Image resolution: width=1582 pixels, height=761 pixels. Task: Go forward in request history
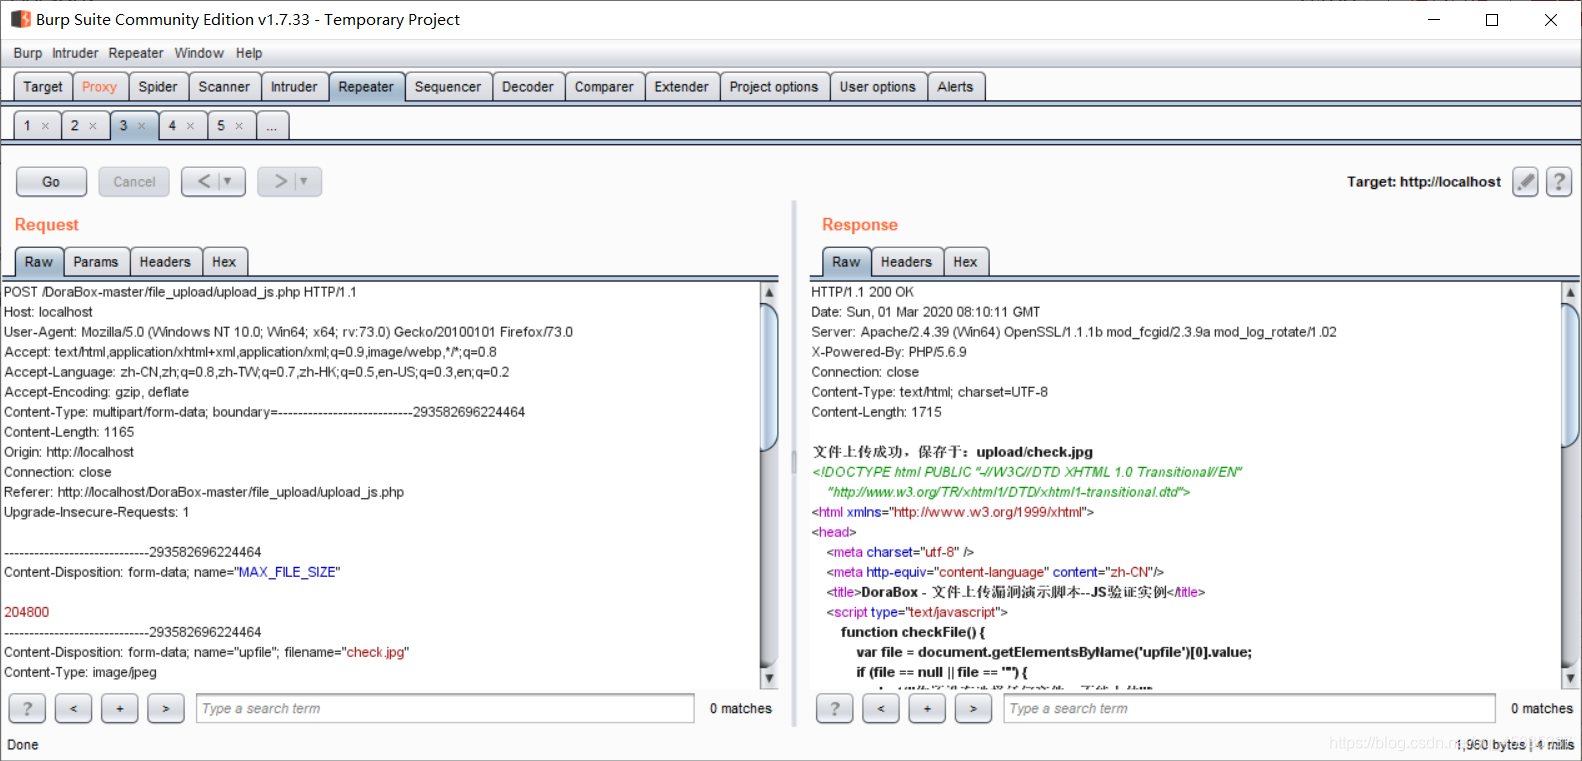click(x=280, y=181)
